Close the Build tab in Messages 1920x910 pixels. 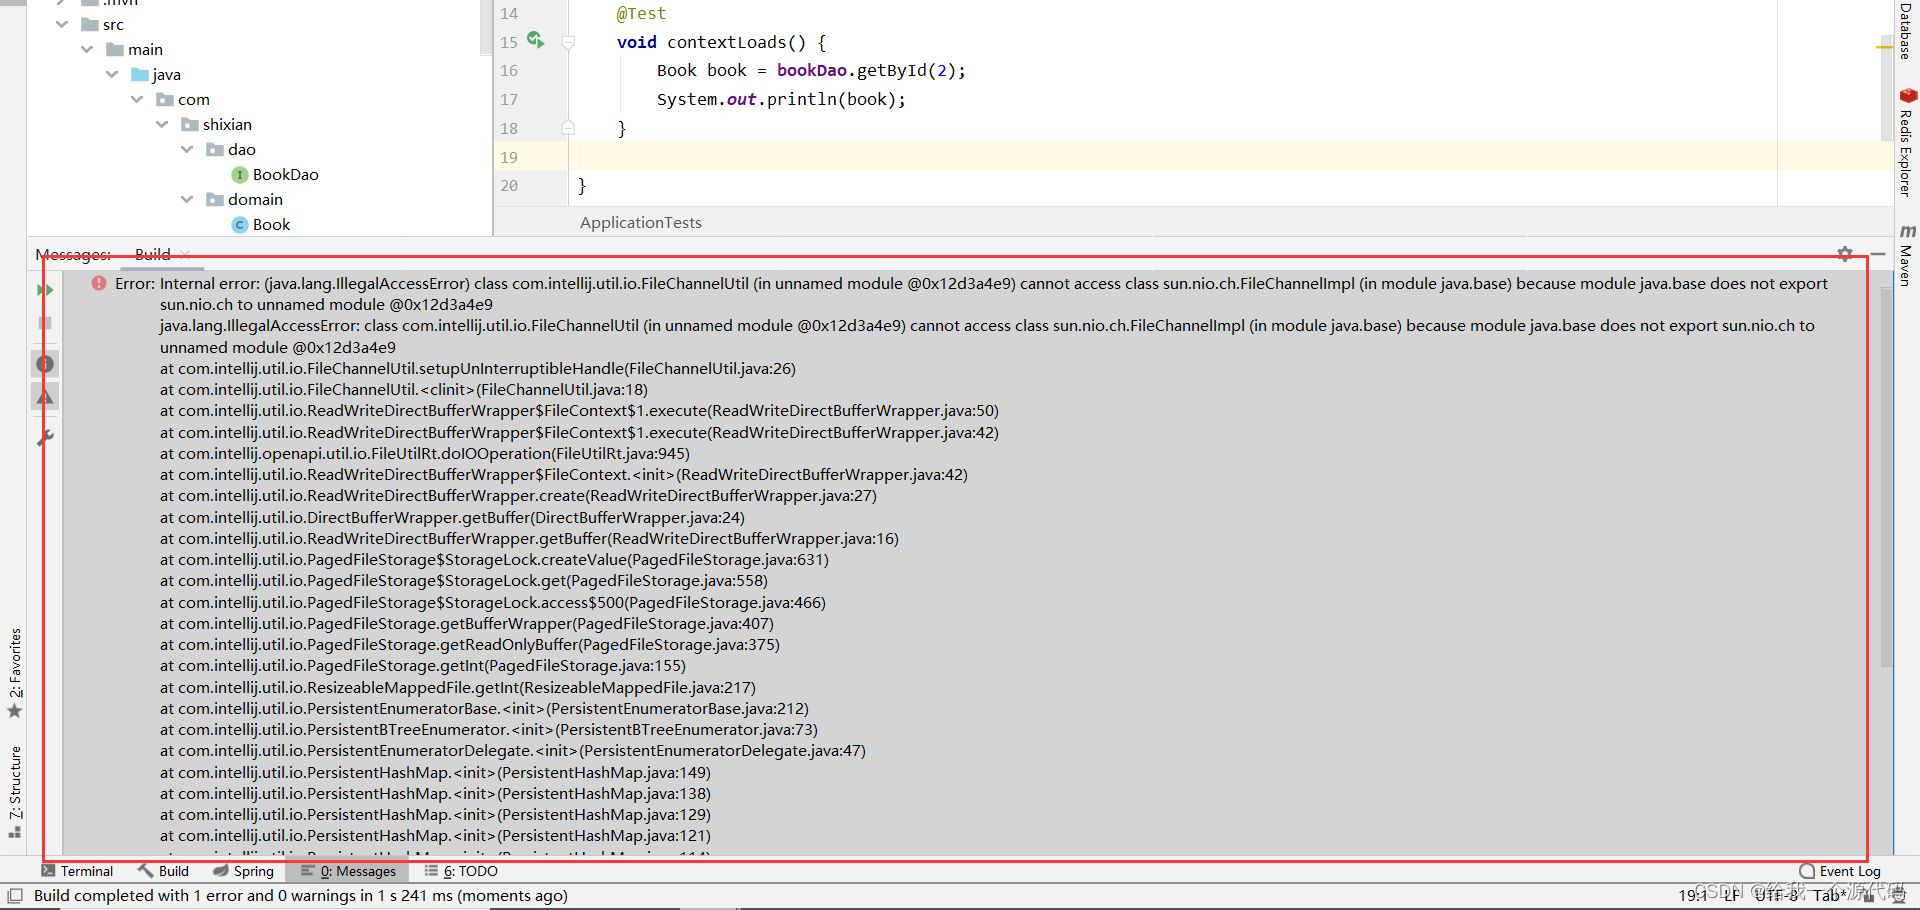tap(186, 254)
